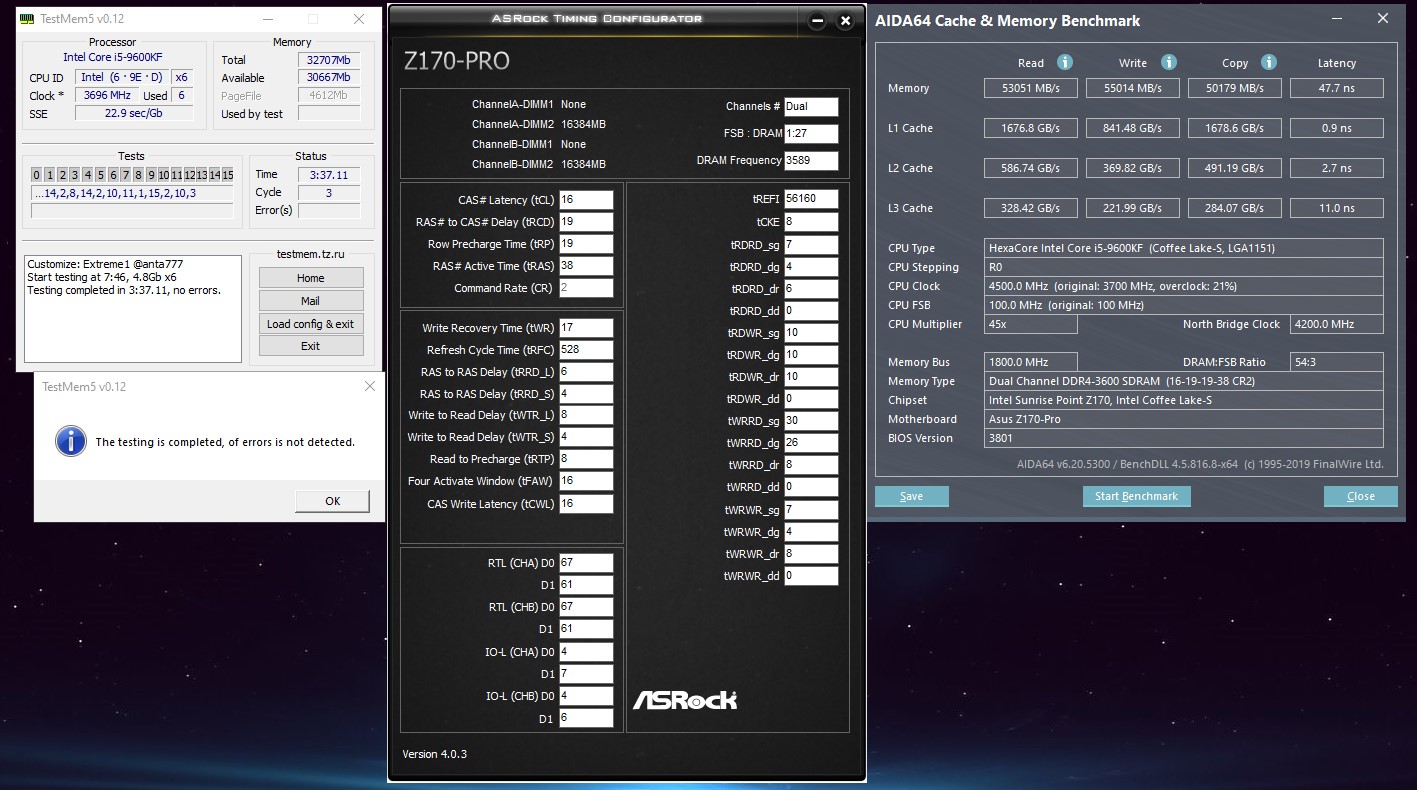The width and height of the screenshot is (1417, 790).
Task: Select the DRAM Frequency field
Action: tap(811, 160)
